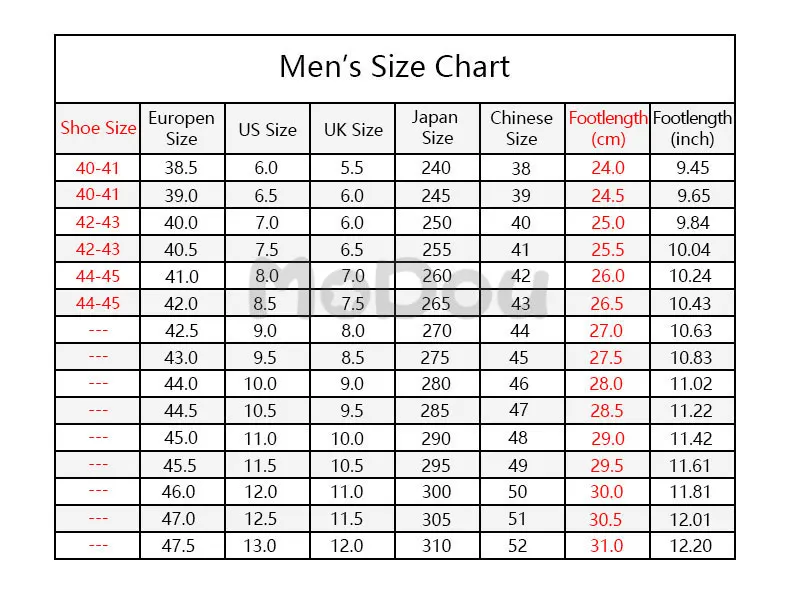The width and height of the screenshot is (790, 592).
Task: Click the 11.02 inch footlength cell
Action: (x=692, y=384)
